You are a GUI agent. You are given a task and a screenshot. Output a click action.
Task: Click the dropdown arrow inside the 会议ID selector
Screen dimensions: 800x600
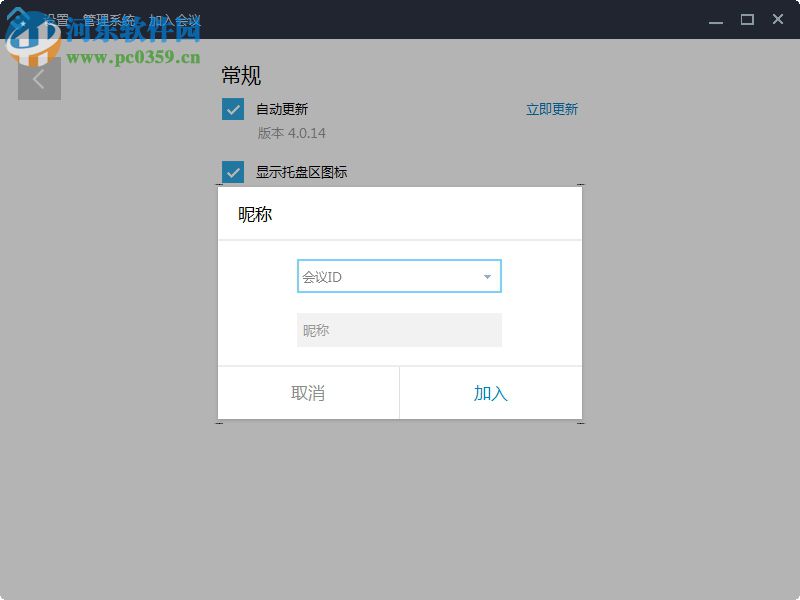point(485,276)
